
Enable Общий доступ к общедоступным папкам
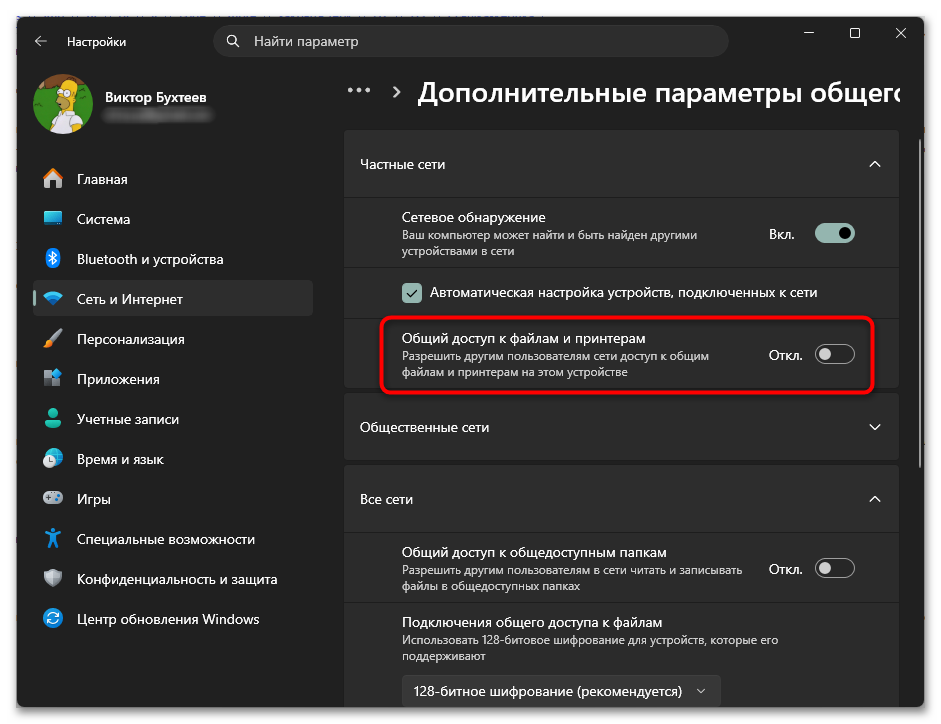[834, 568]
